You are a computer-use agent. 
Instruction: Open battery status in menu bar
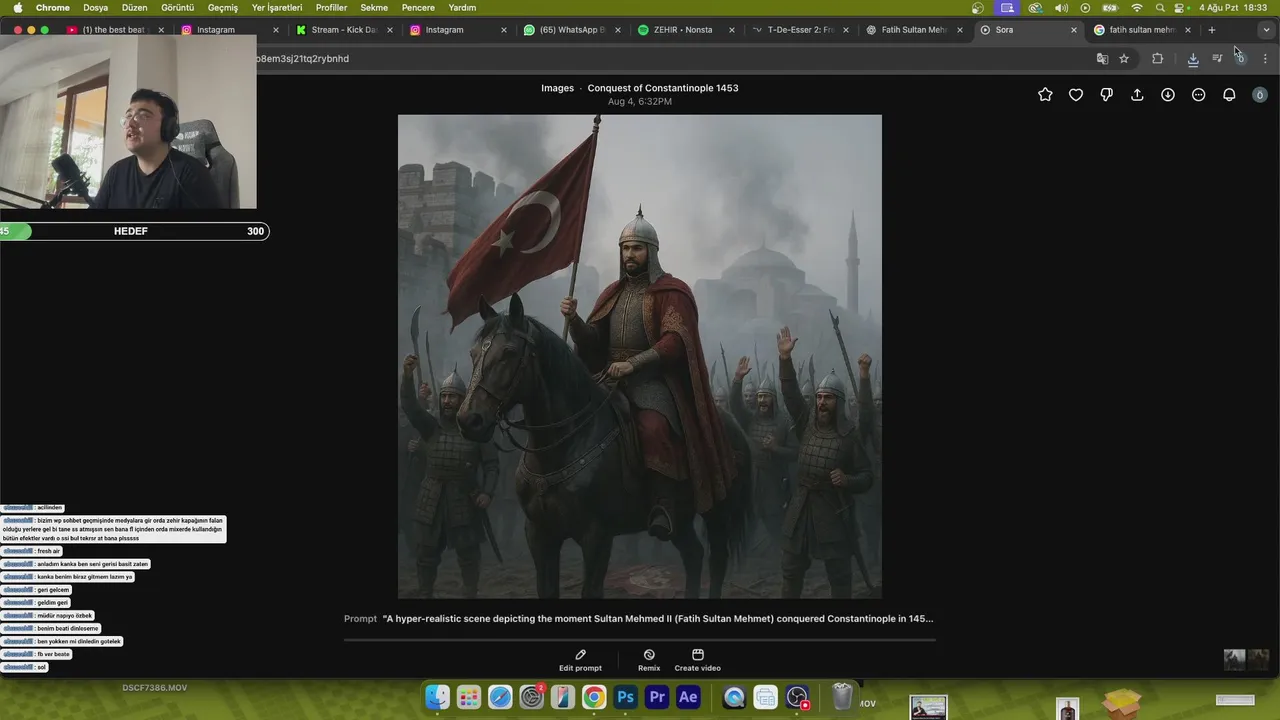pyautogui.click(x=1110, y=8)
